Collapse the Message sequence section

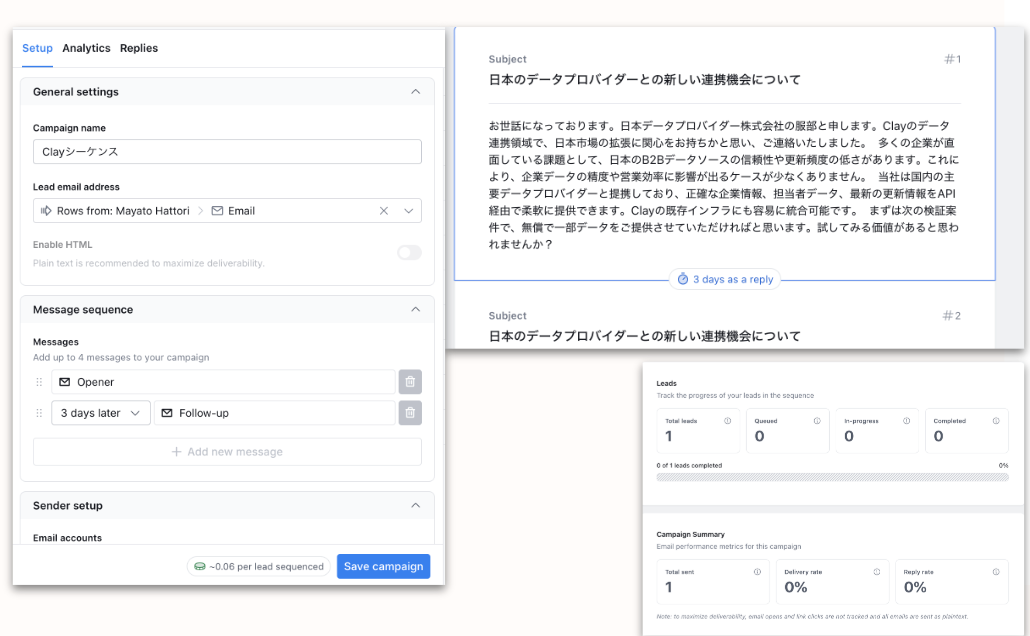pyautogui.click(x=415, y=310)
